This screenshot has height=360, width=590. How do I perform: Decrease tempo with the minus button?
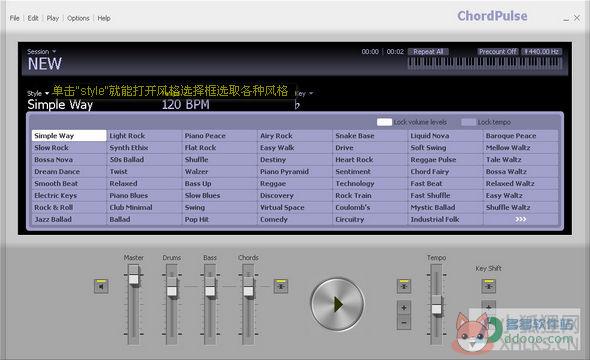coord(404,322)
